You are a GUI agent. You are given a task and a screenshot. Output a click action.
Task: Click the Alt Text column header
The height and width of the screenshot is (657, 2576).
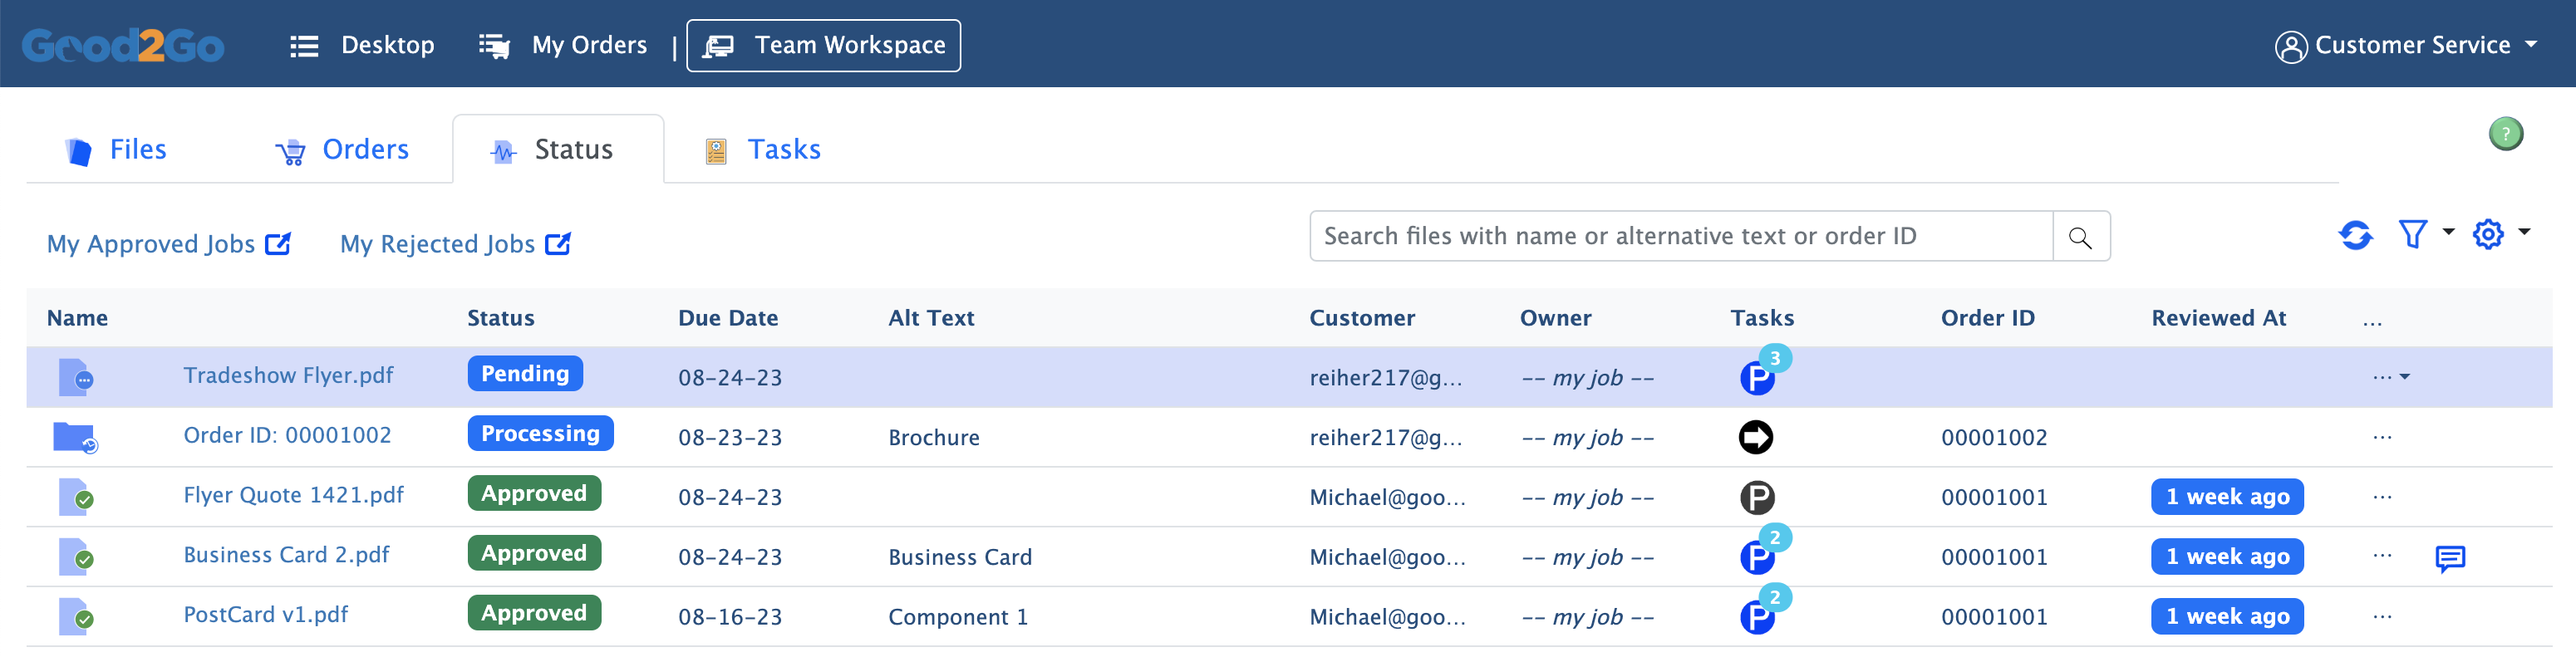(930, 318)
